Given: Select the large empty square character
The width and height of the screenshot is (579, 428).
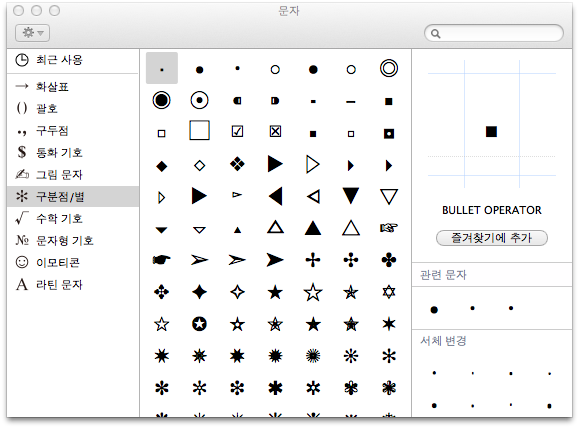Looking at the screenshot, I should [199, 130].
